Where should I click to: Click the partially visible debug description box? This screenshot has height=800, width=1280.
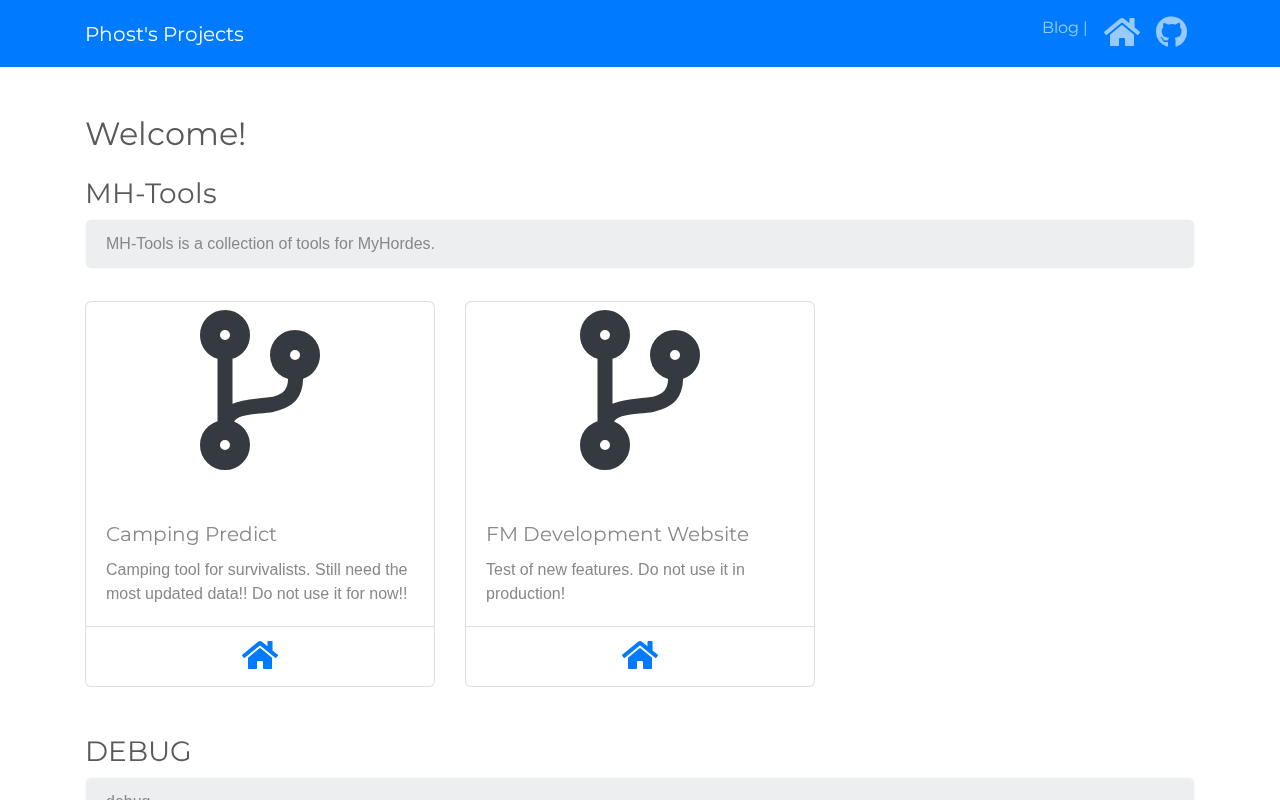pos(640,790)
